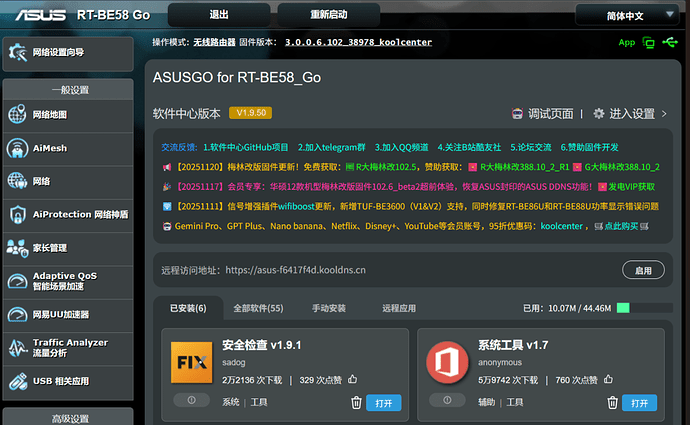
Task: Switch to the 已安装(6) tab
Action: coord(188,308)
